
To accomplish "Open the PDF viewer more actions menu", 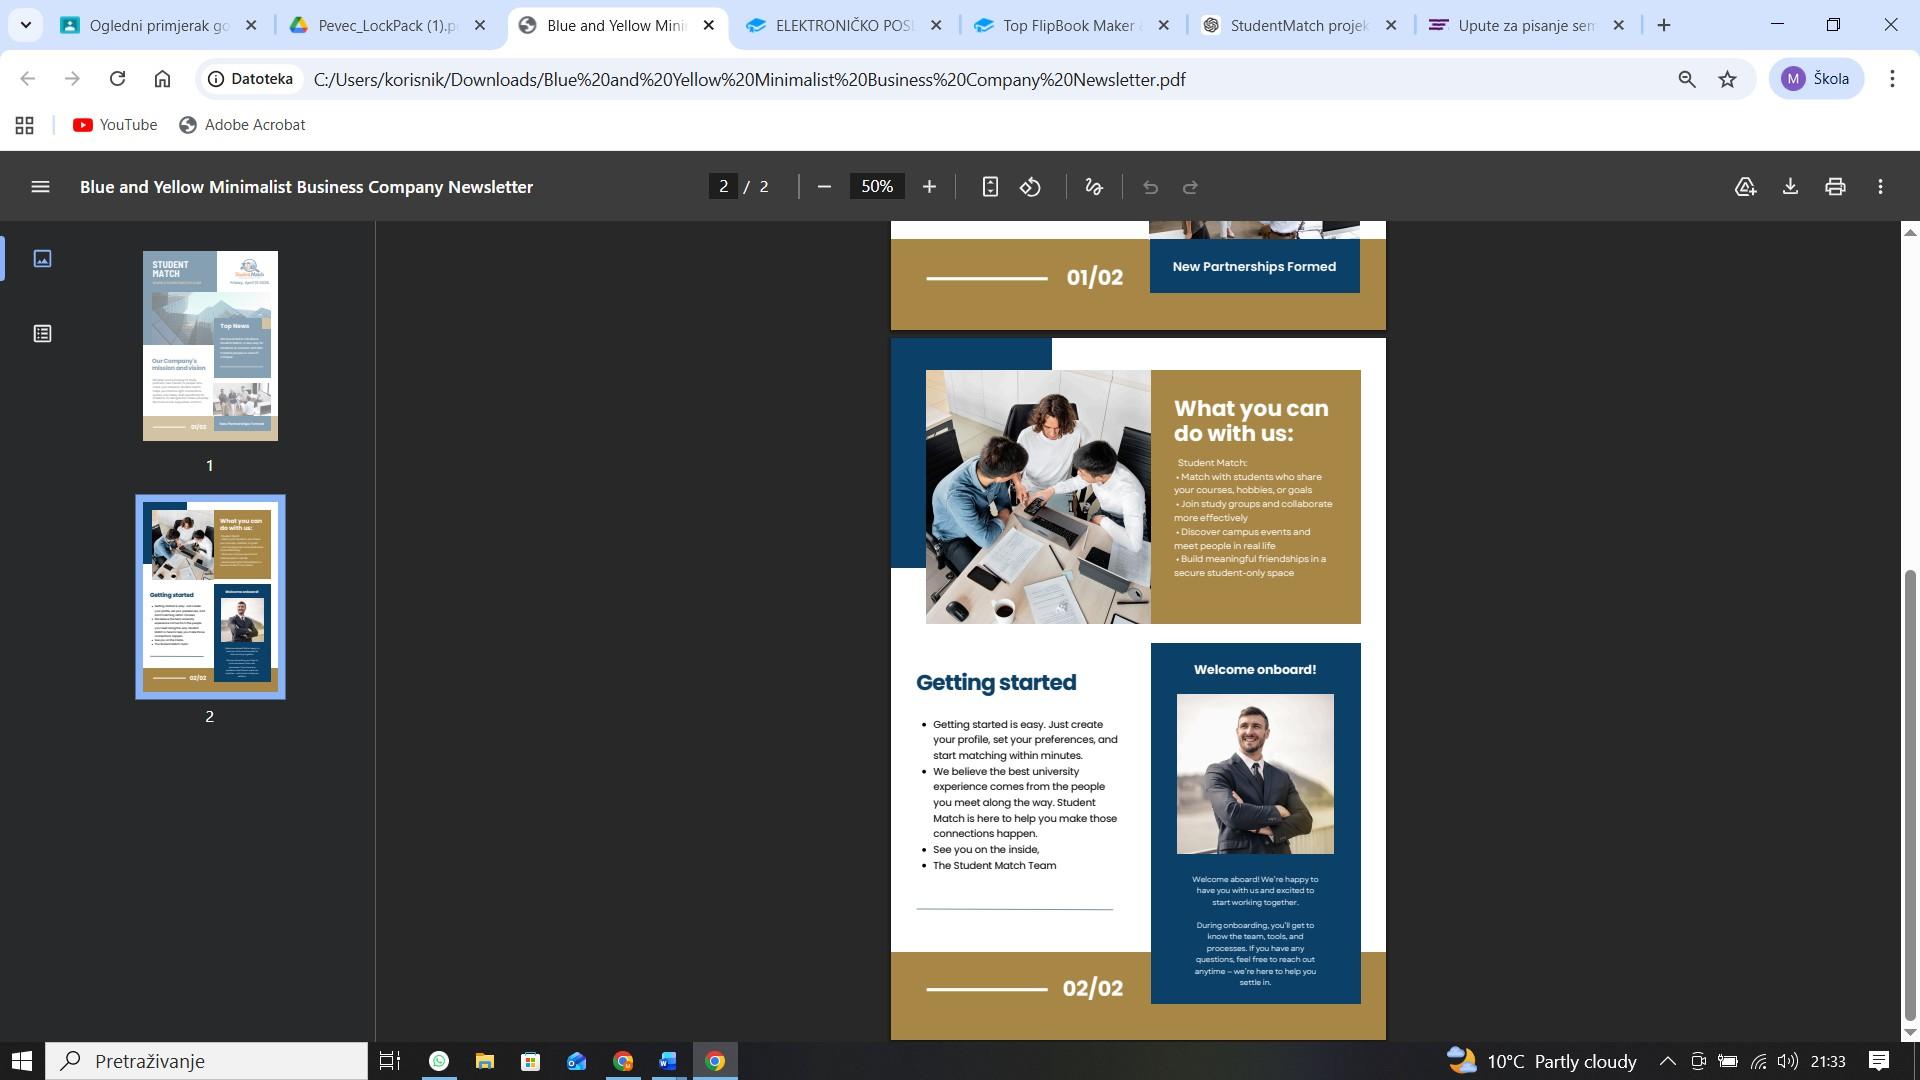I will (x=1880, y=187).
